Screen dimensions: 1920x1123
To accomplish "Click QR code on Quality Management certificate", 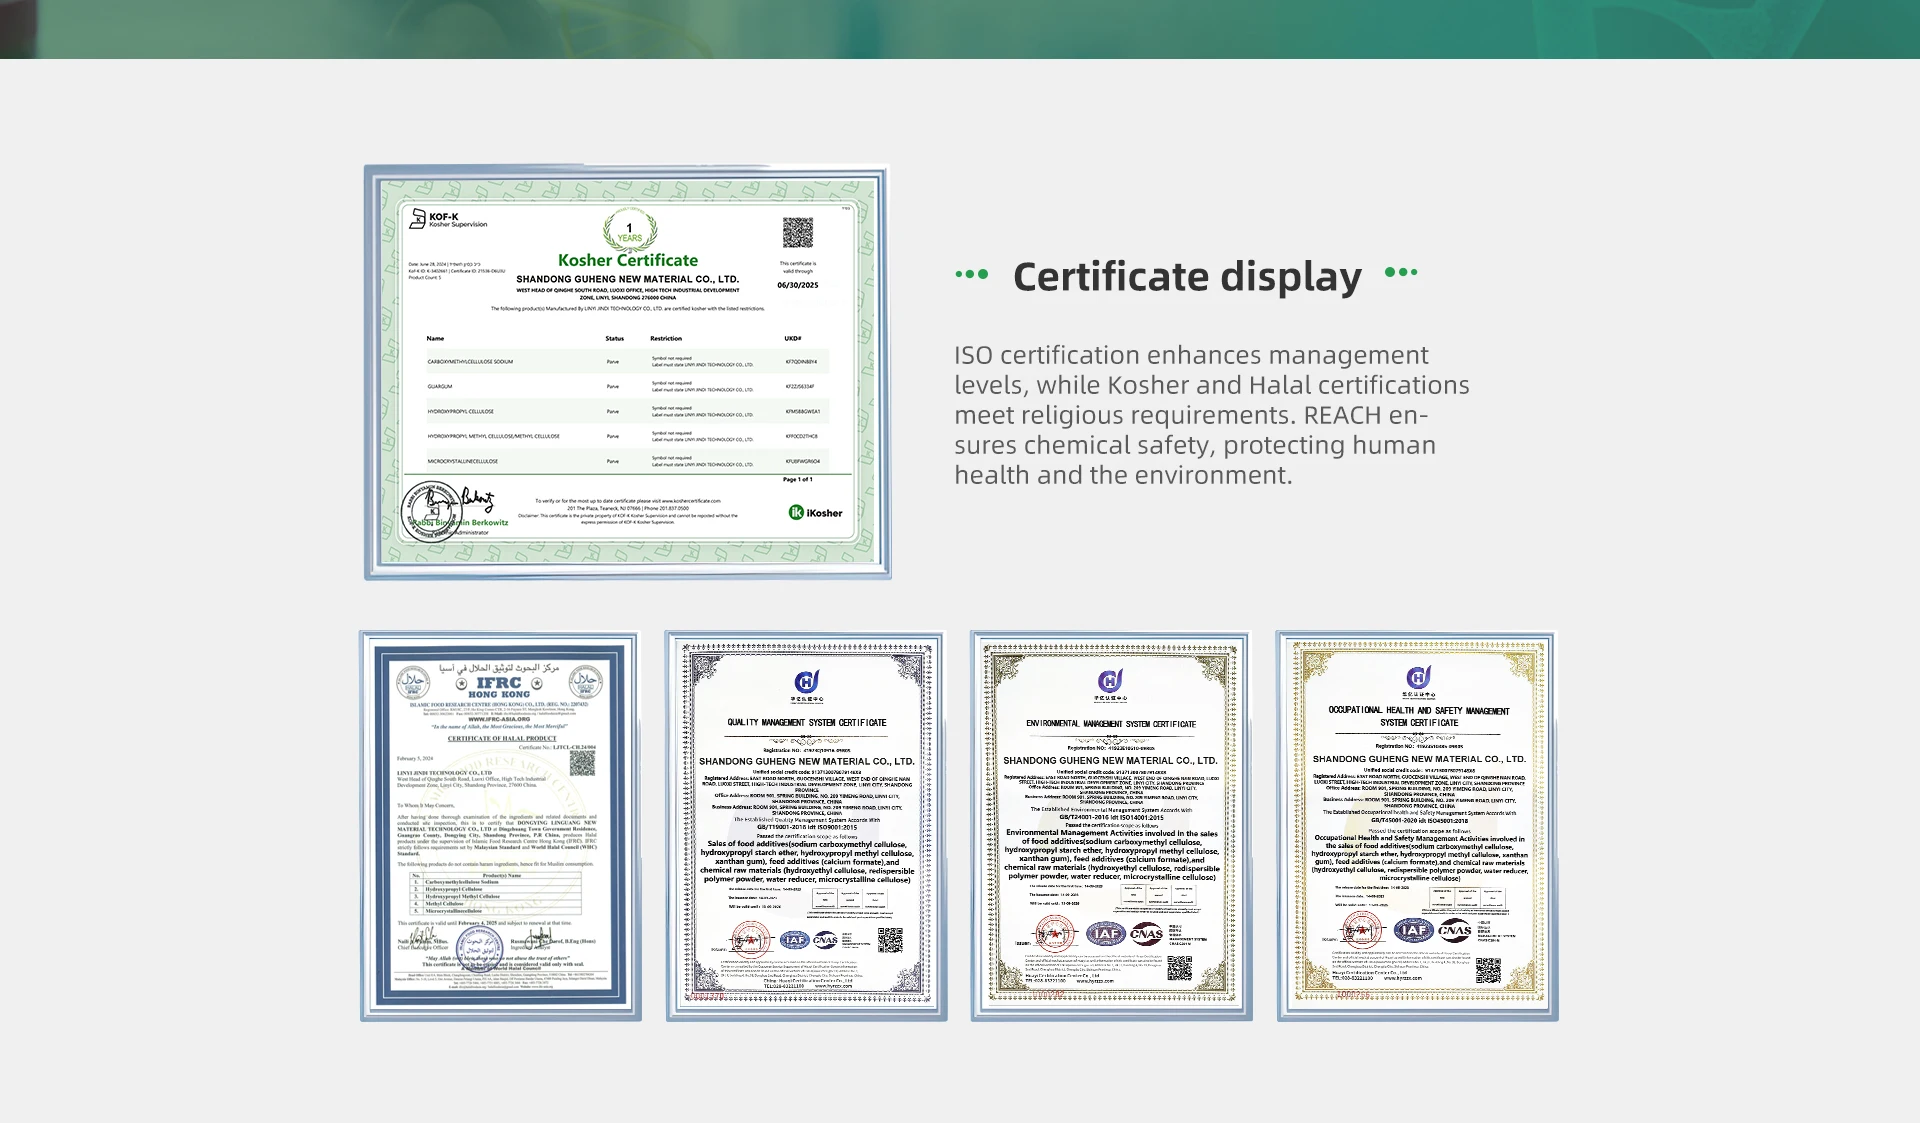I will click(x=889, y=939).
